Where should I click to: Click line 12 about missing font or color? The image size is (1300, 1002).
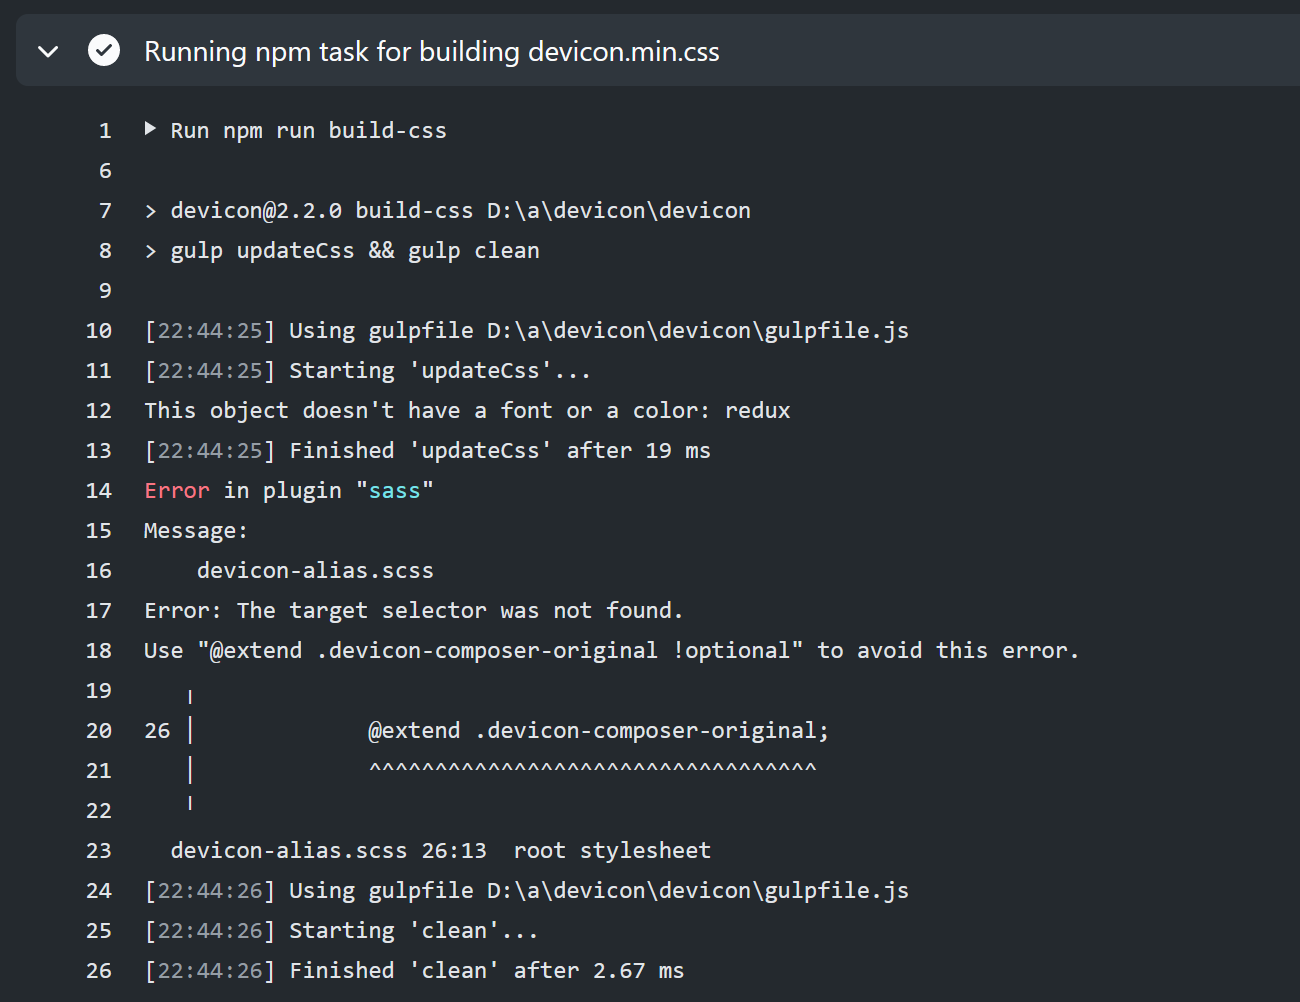pyautogui.click(x=465, y=410)
